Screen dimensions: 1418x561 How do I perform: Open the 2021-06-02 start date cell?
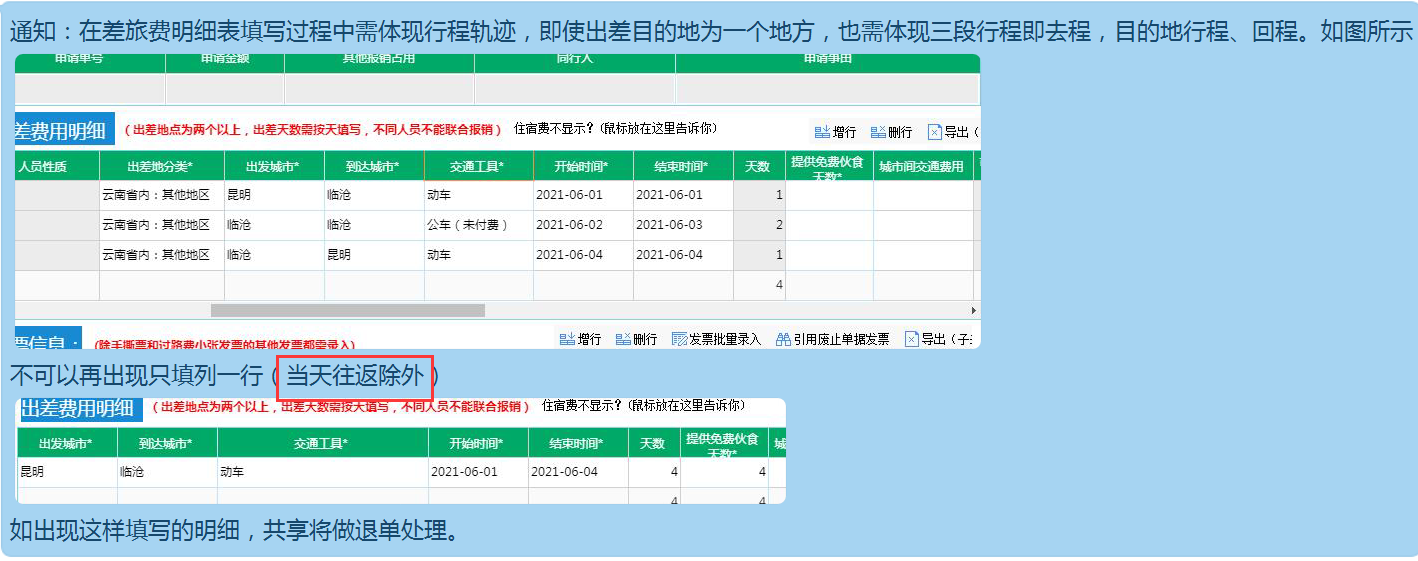click(570, 225)
